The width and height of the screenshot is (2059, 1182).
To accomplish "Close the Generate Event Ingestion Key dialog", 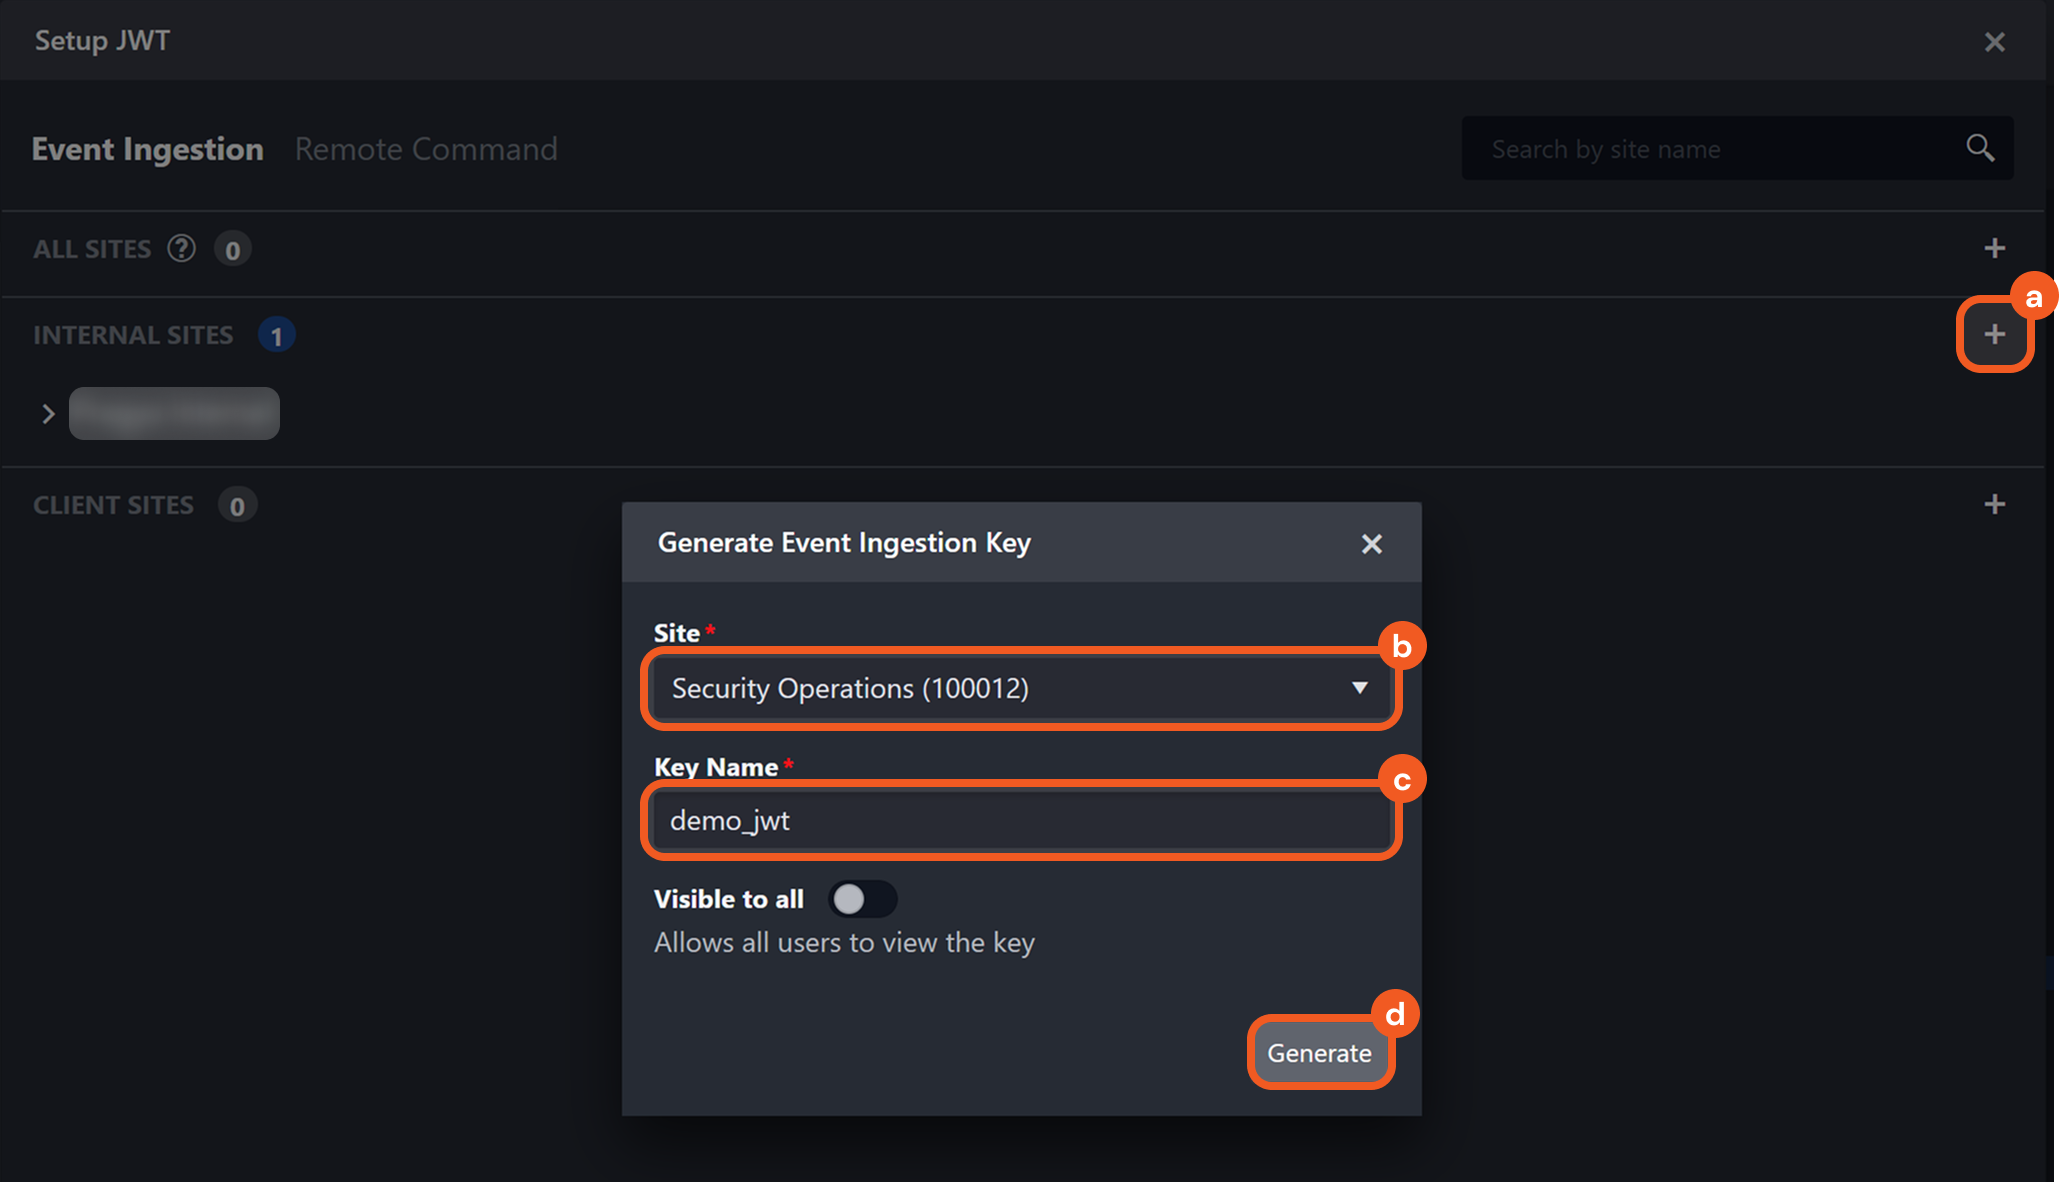I will 1371,543.
